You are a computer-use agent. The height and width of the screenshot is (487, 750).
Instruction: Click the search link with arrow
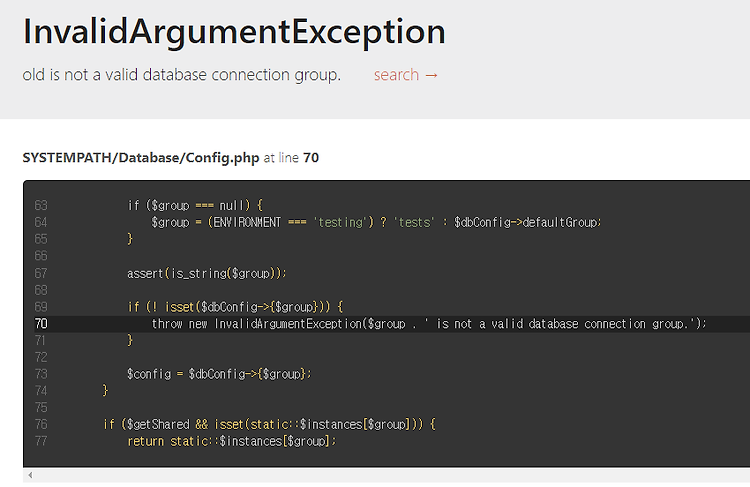coord(406,75)
